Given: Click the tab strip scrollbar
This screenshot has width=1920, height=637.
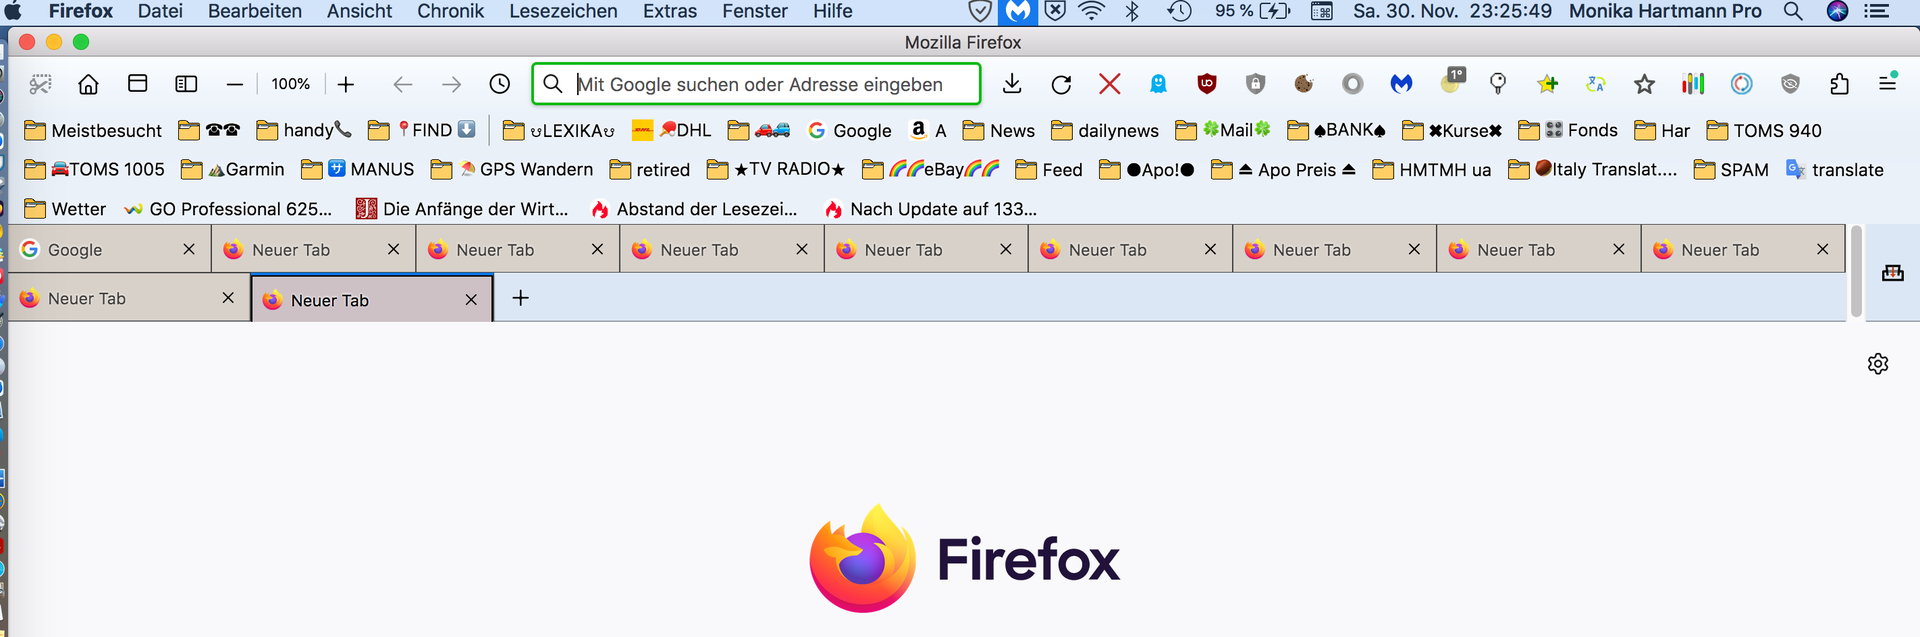Looking at the screenshot, I should click(1856, 272).
